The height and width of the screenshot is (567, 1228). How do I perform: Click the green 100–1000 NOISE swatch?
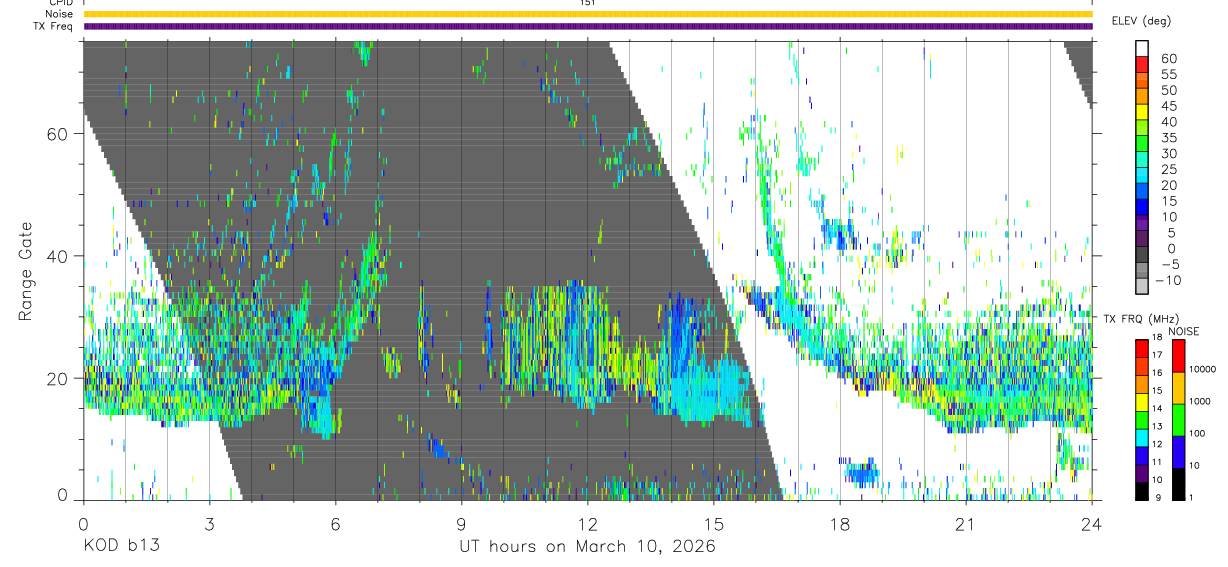(x=1178, y=420)
